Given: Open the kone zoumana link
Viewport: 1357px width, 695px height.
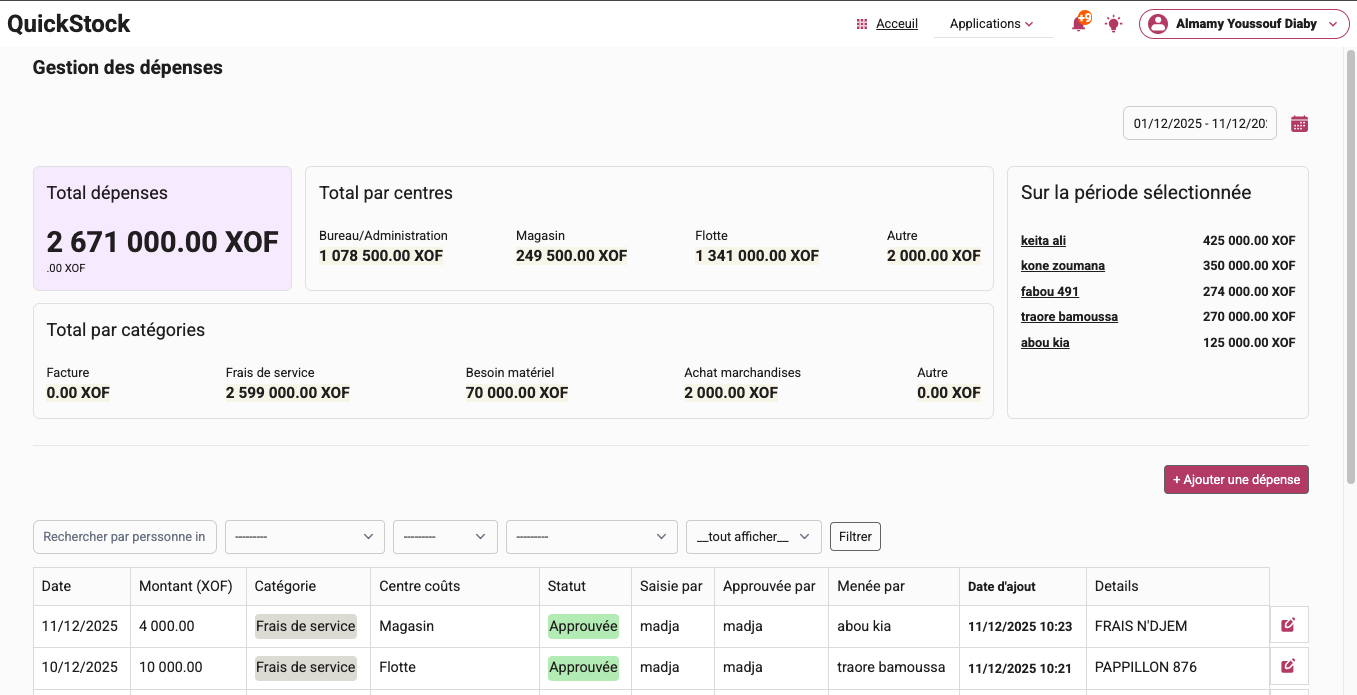Looking at the screenshot, I should coord(1062,266).
